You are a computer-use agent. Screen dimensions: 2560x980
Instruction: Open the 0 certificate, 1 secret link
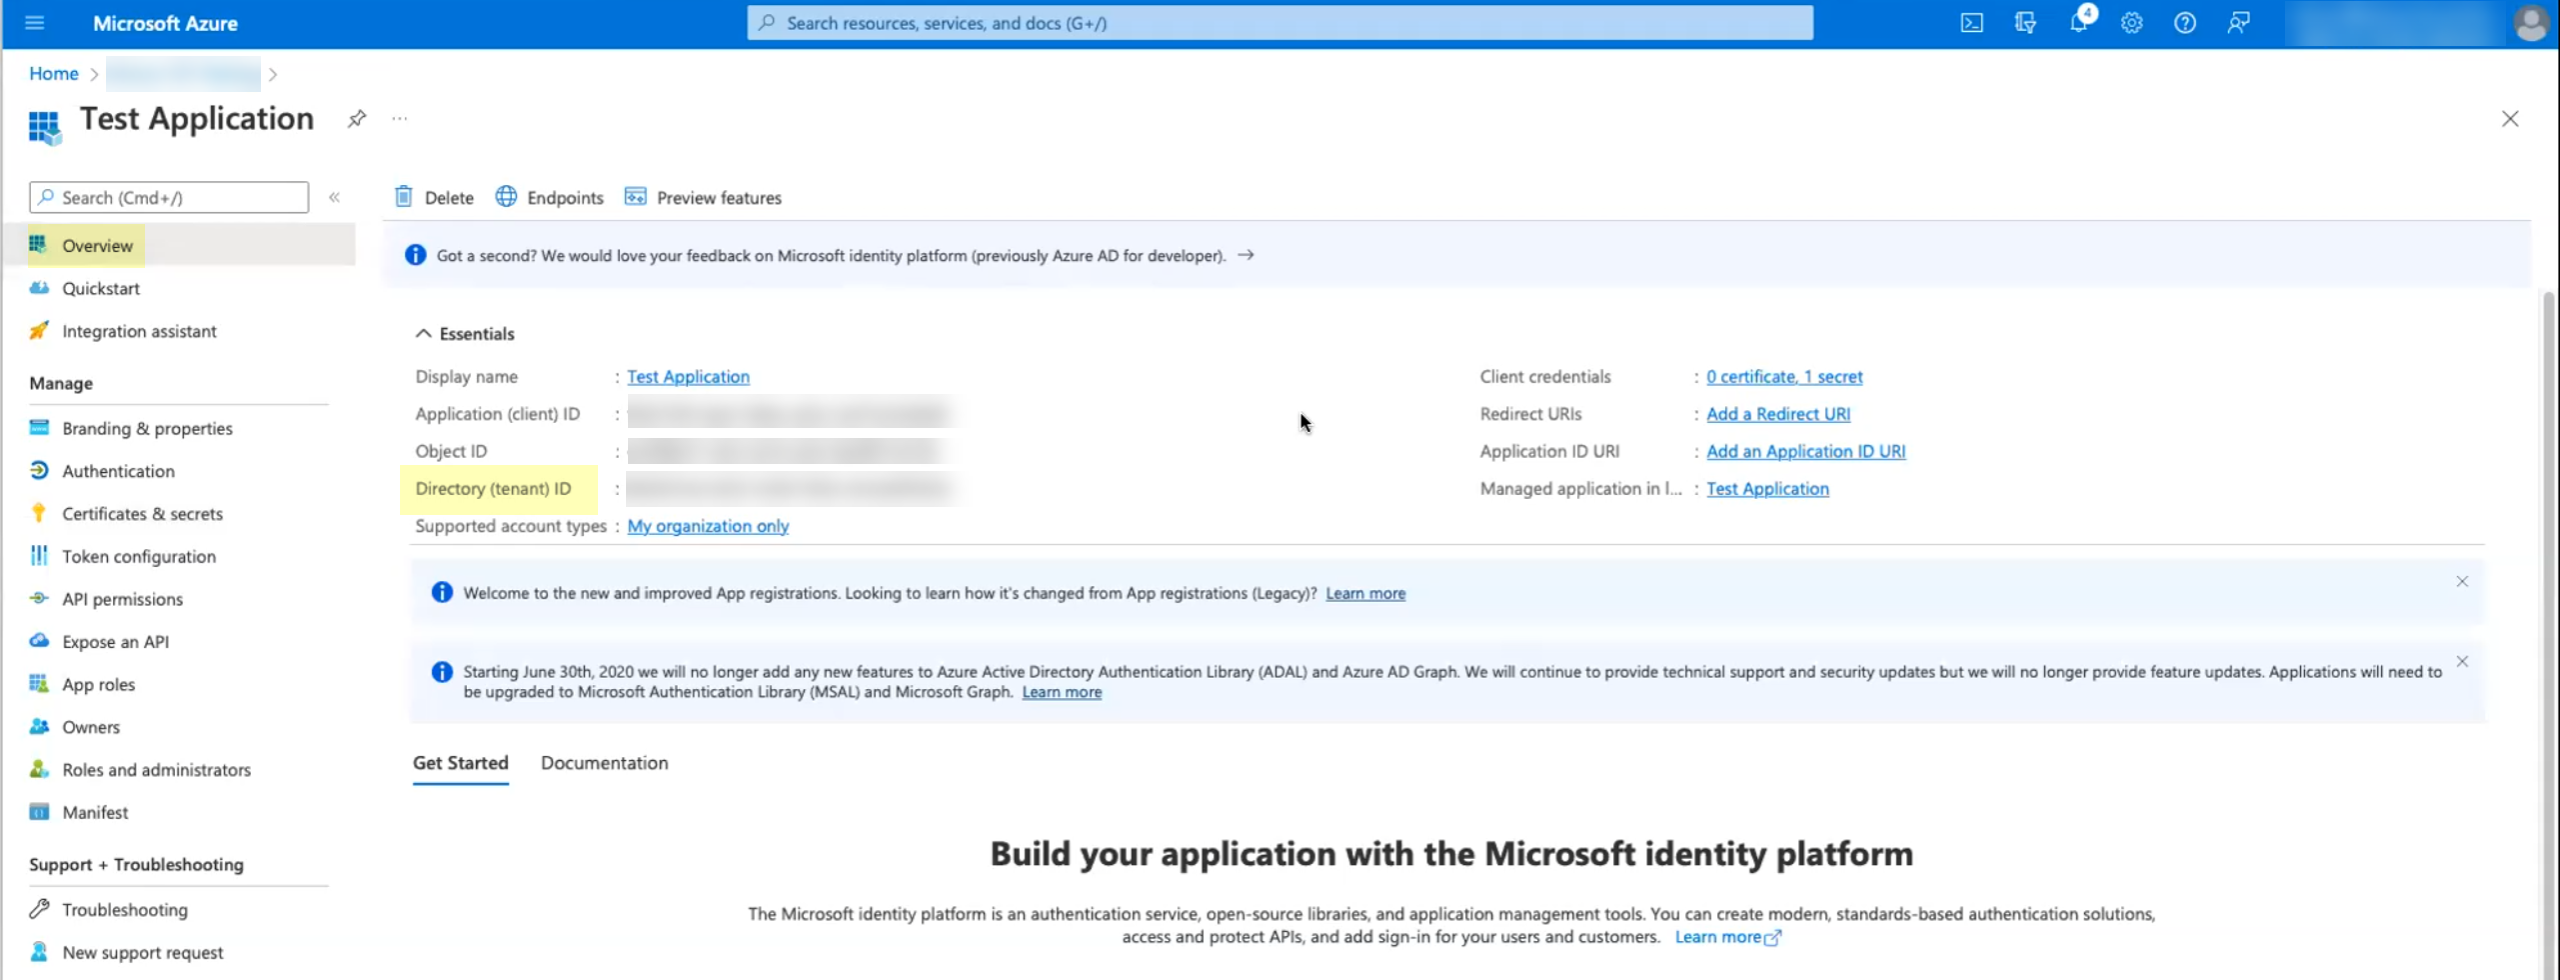tap(1784, 377)
